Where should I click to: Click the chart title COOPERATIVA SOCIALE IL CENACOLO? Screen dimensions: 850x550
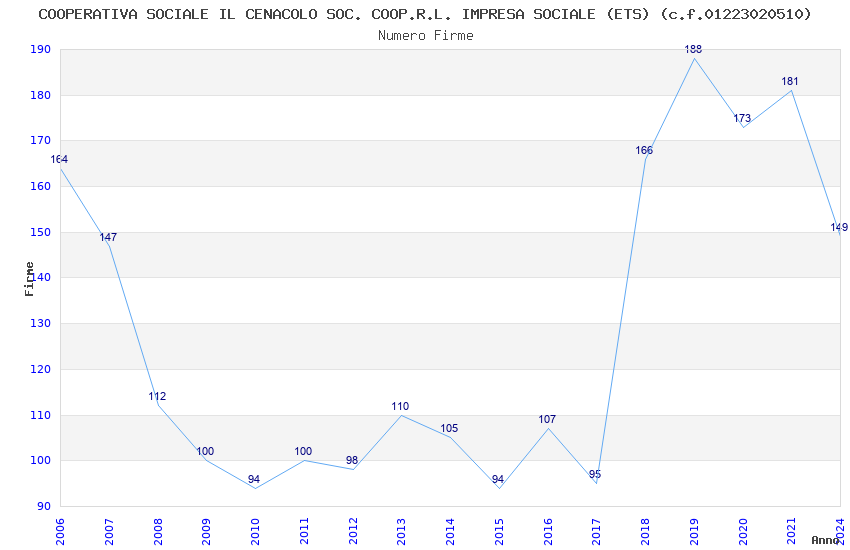tap(425, 14)
